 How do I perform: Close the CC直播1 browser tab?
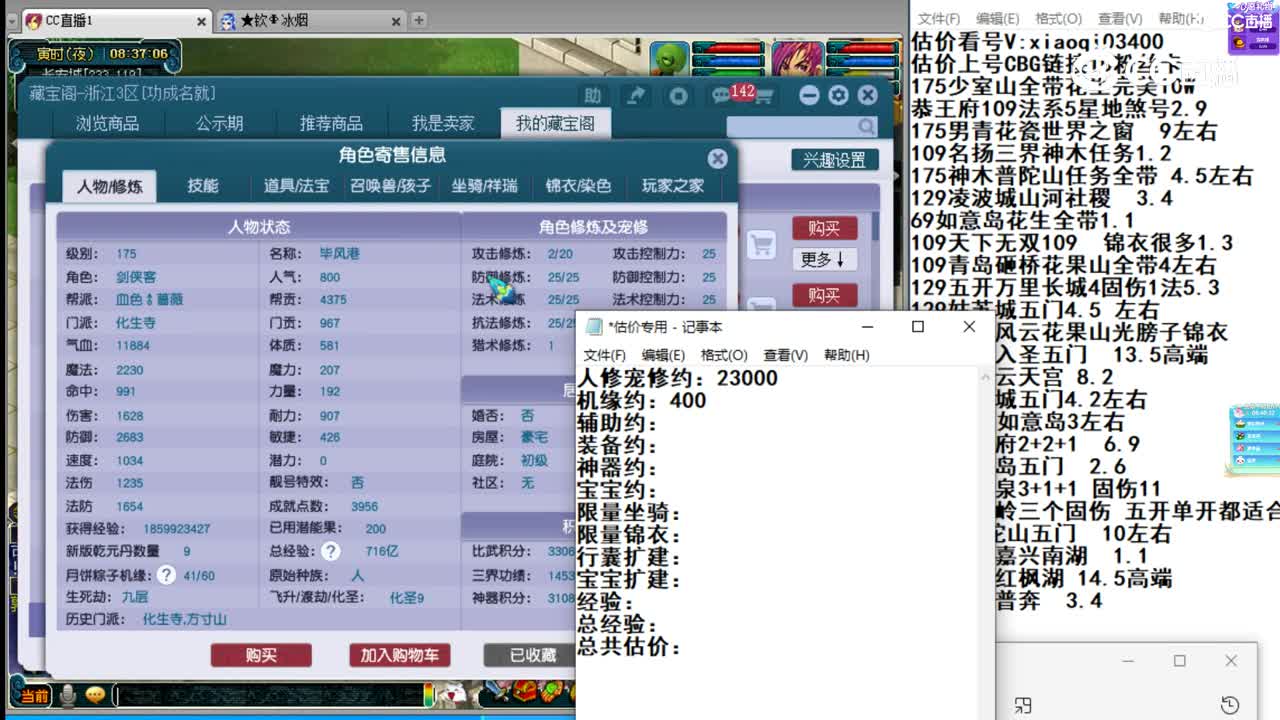(x=201, y=21)
